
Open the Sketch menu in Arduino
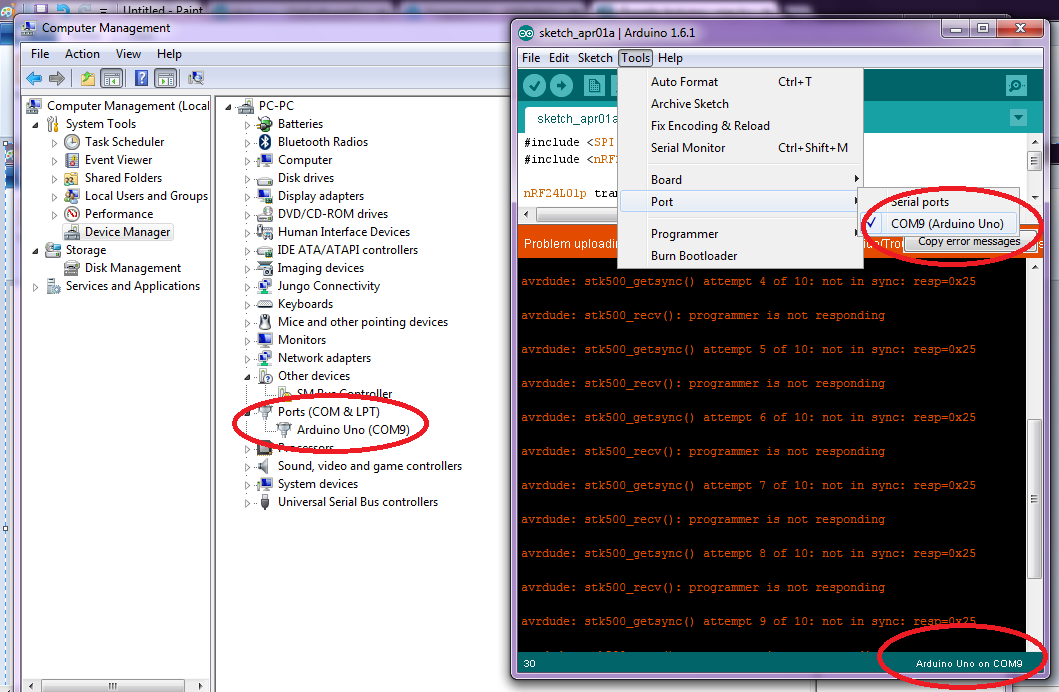pyautogui.click(x=594, y=58)
